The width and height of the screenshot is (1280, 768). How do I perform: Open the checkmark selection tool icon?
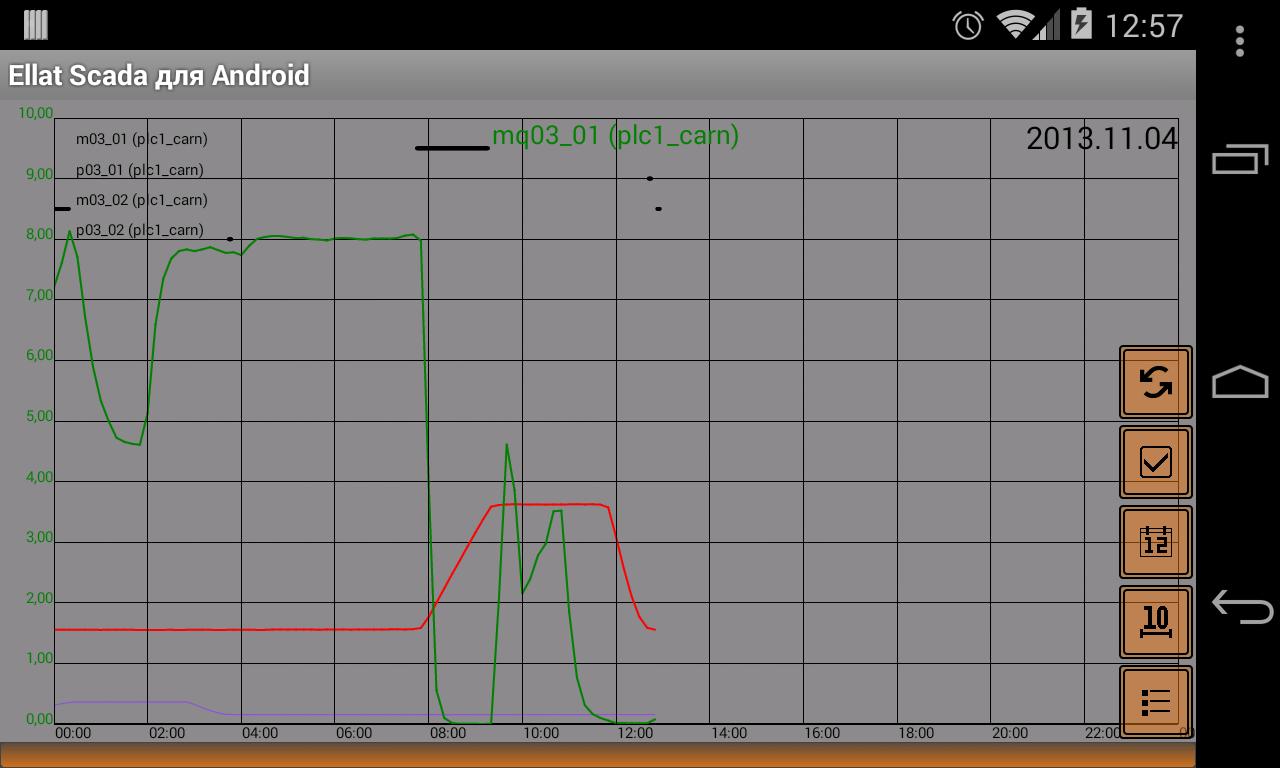tap(1154, 461)
